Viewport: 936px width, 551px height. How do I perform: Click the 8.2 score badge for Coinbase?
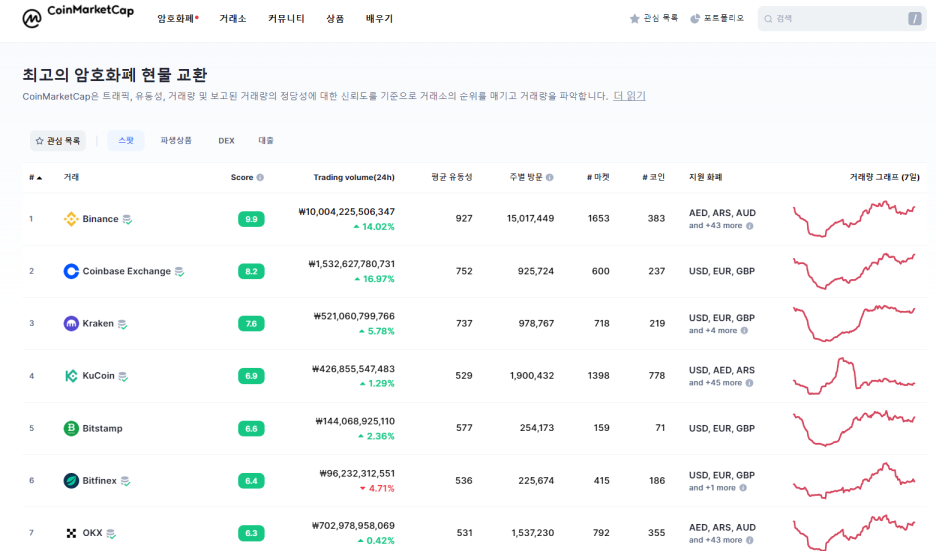[251, 272]
